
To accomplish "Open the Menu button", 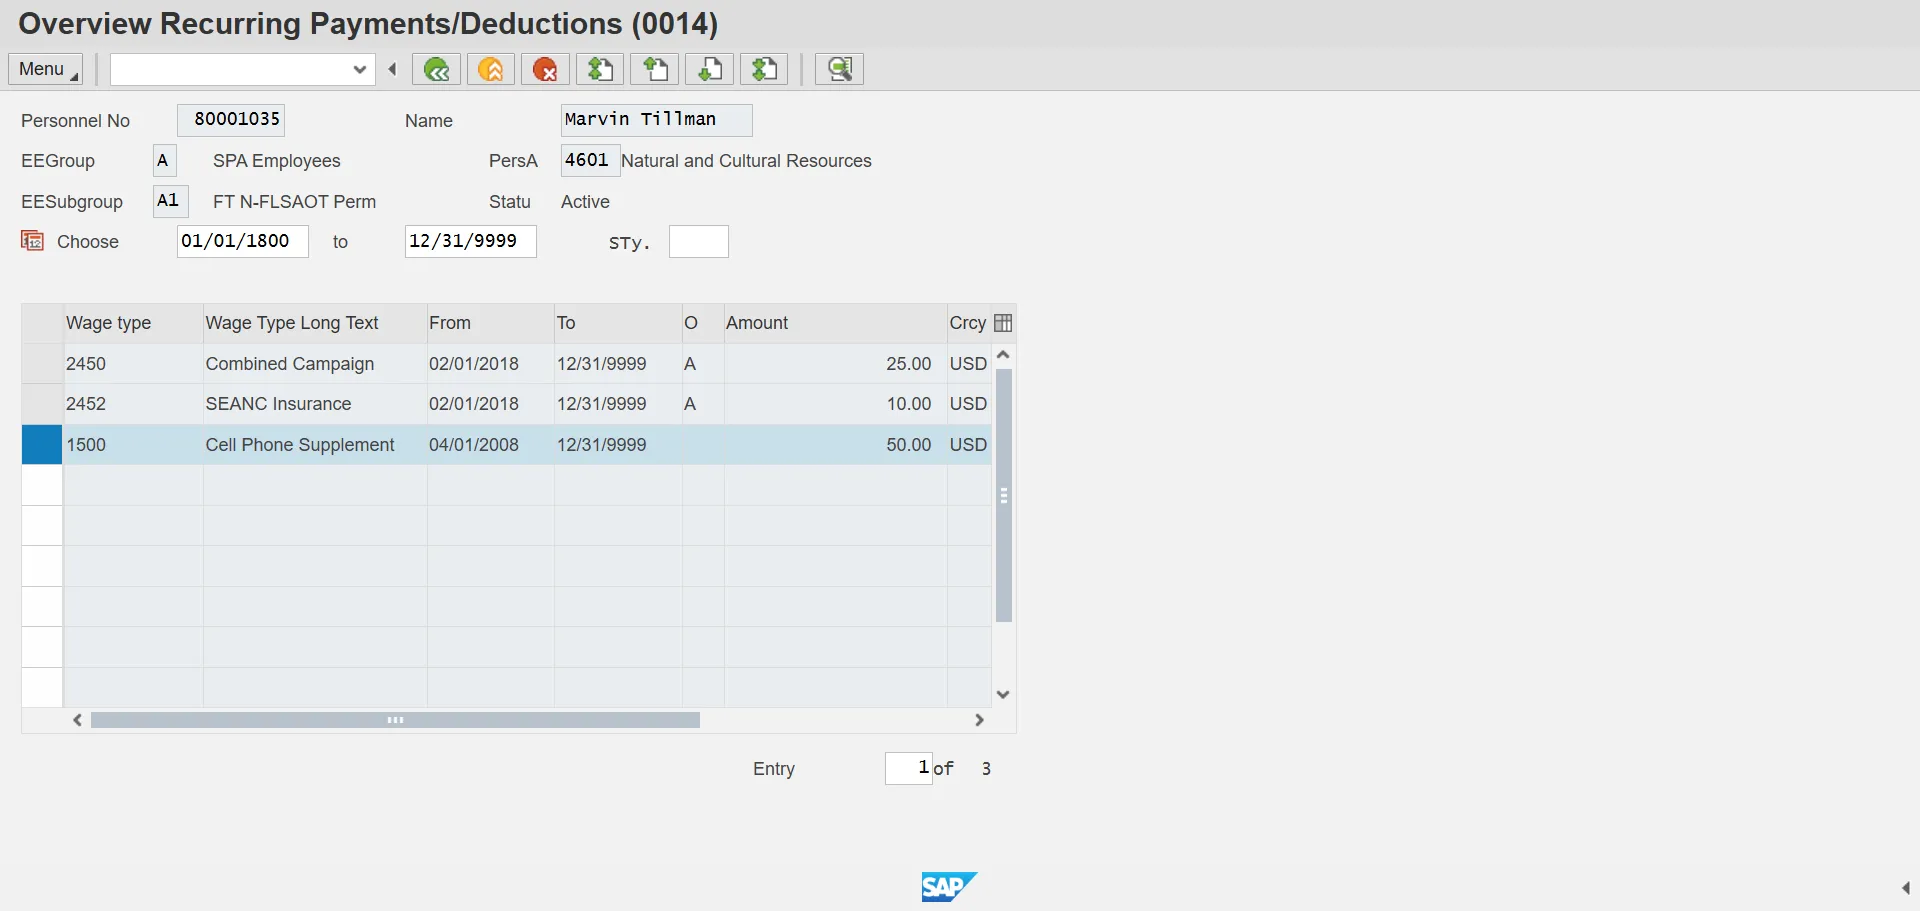I will (46, 69).
